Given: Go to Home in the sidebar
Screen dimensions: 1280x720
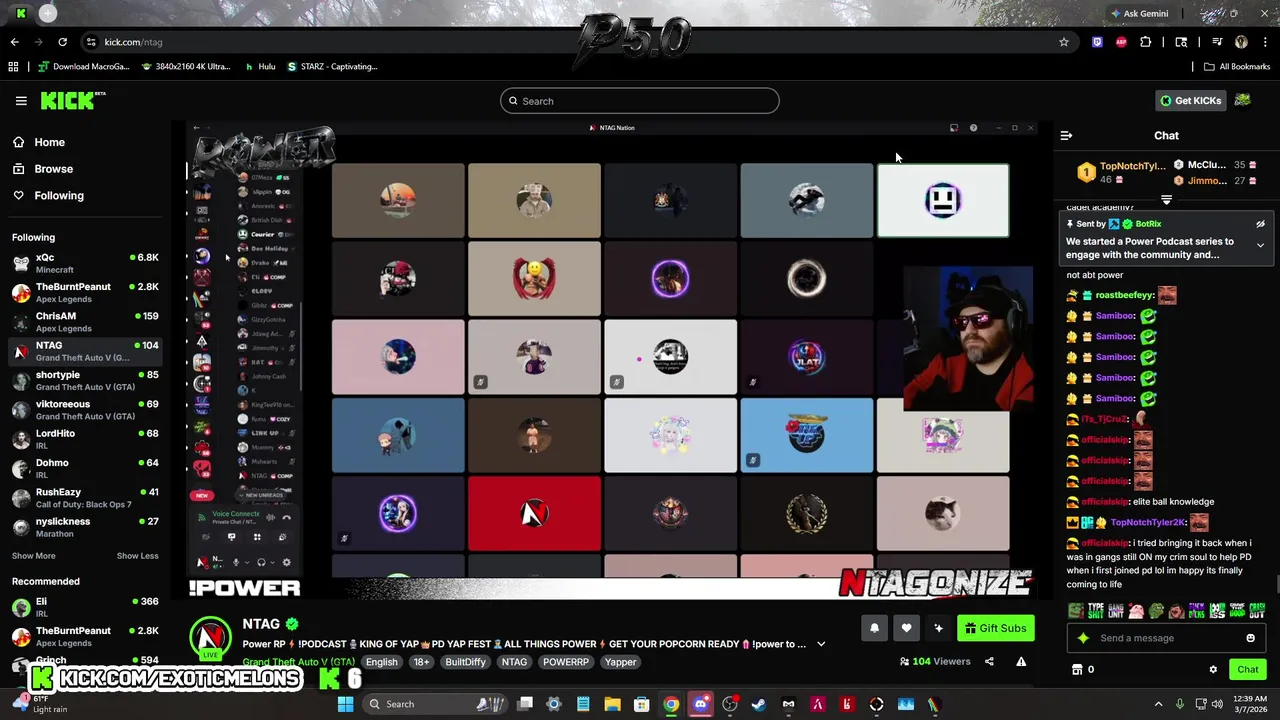Looking at the screenshot, I should click(x=49, y=142).
